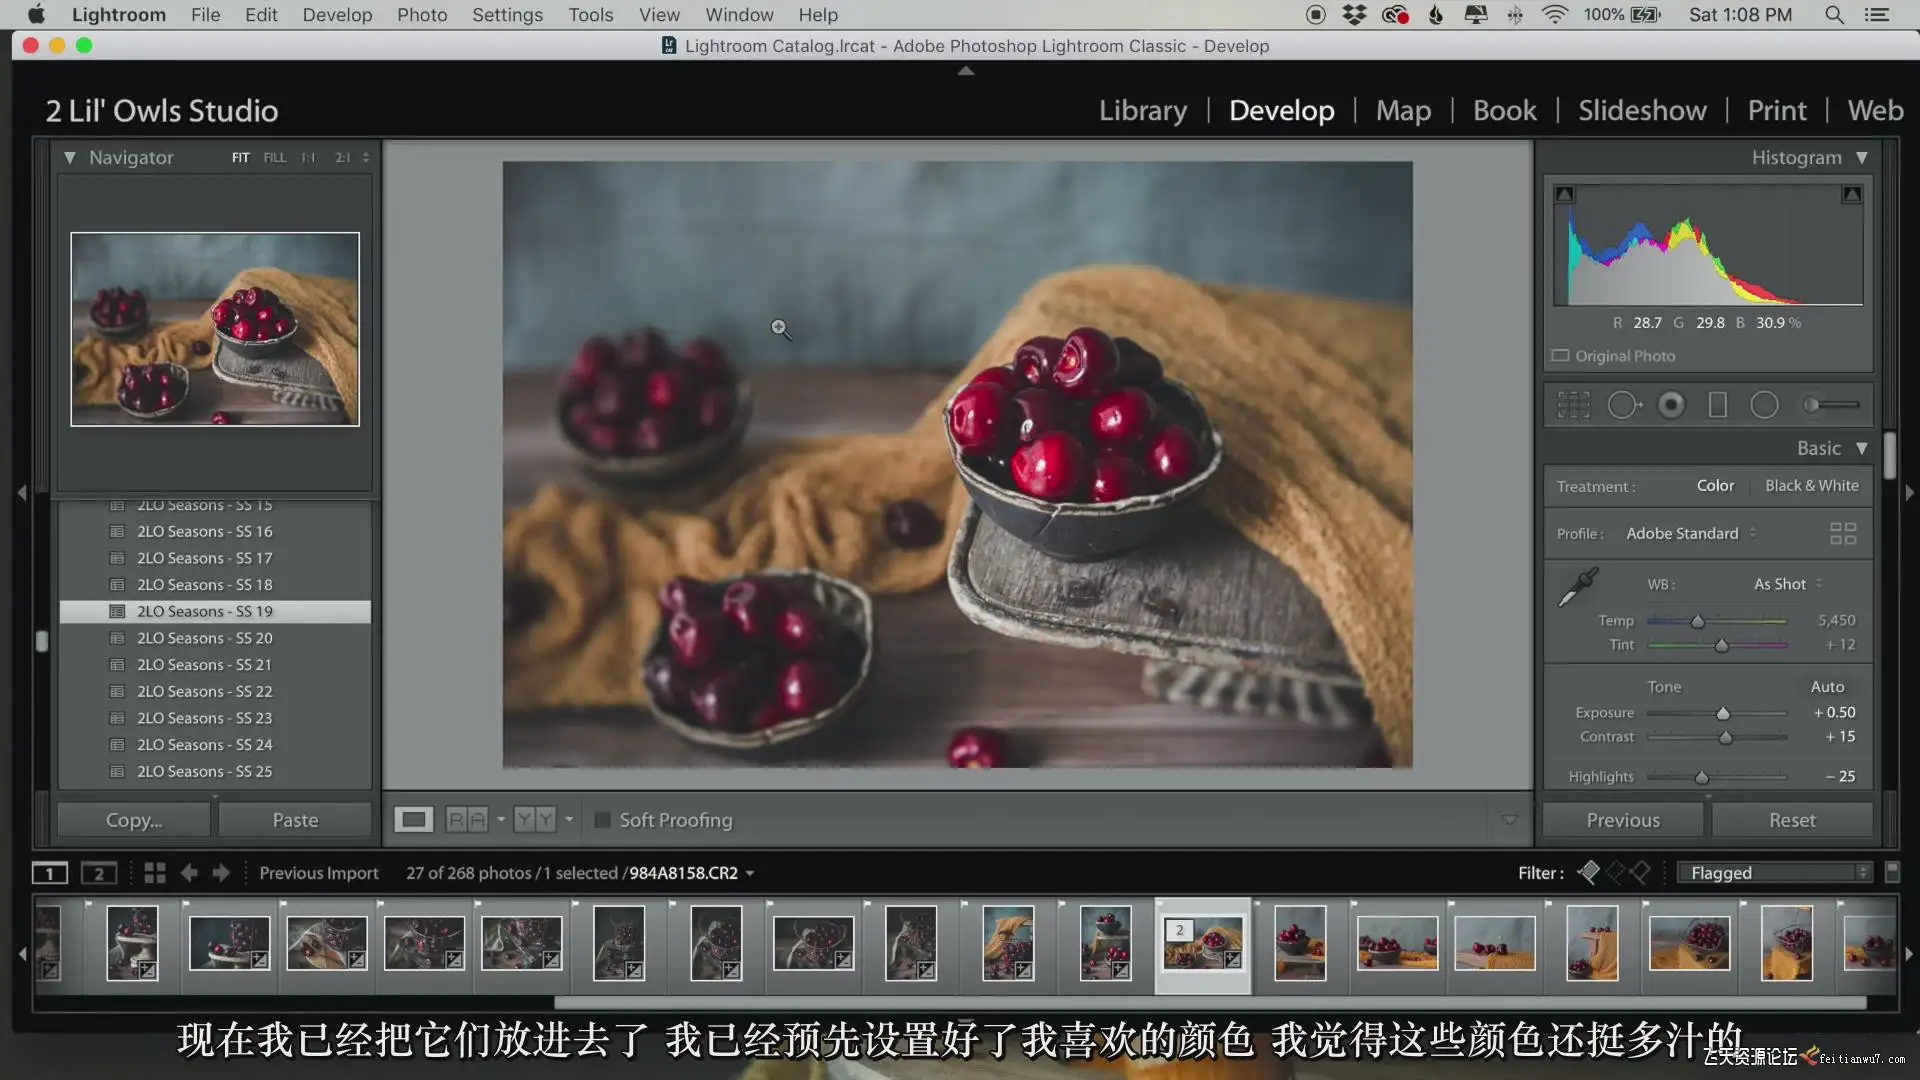Pick the White Balance eyedropper tool

coord(1578,587)
